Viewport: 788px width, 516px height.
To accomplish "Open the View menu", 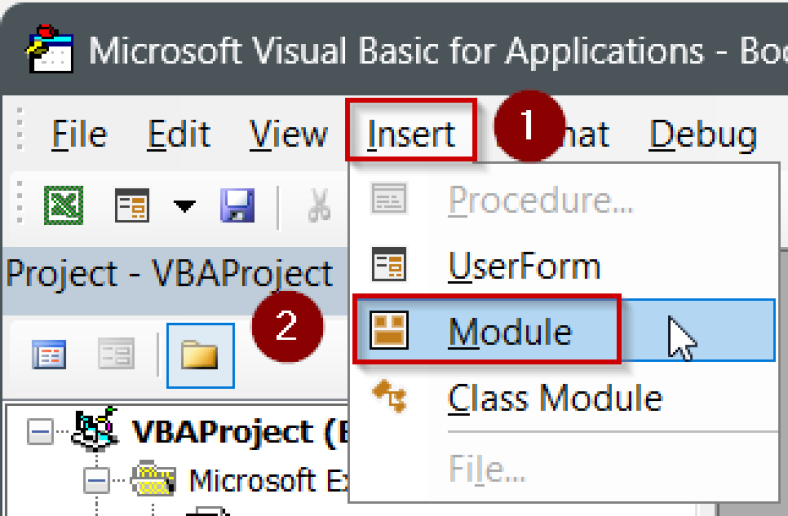I will (288, 134).
